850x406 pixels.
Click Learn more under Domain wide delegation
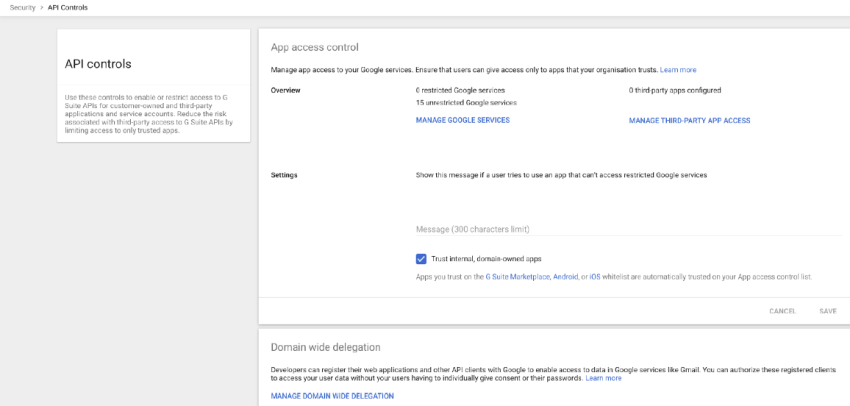point(603,378)
